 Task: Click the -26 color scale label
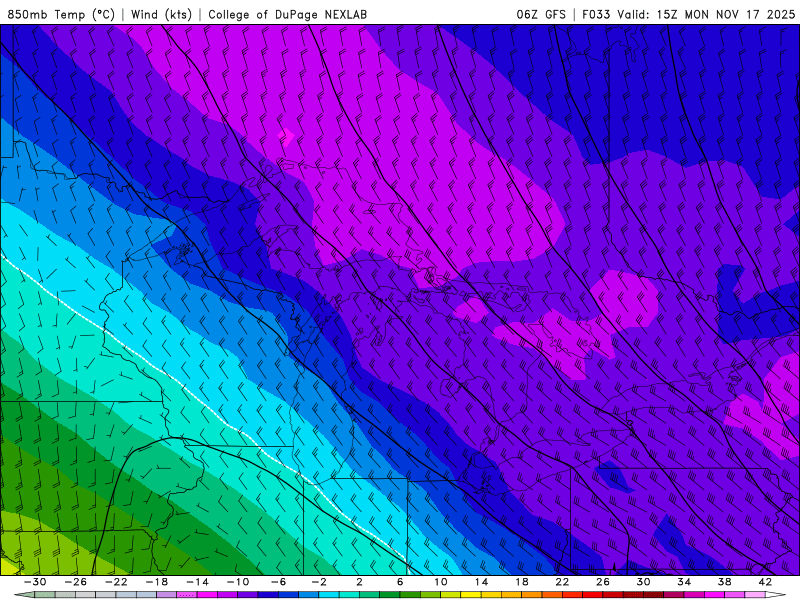tap(76, 582)
